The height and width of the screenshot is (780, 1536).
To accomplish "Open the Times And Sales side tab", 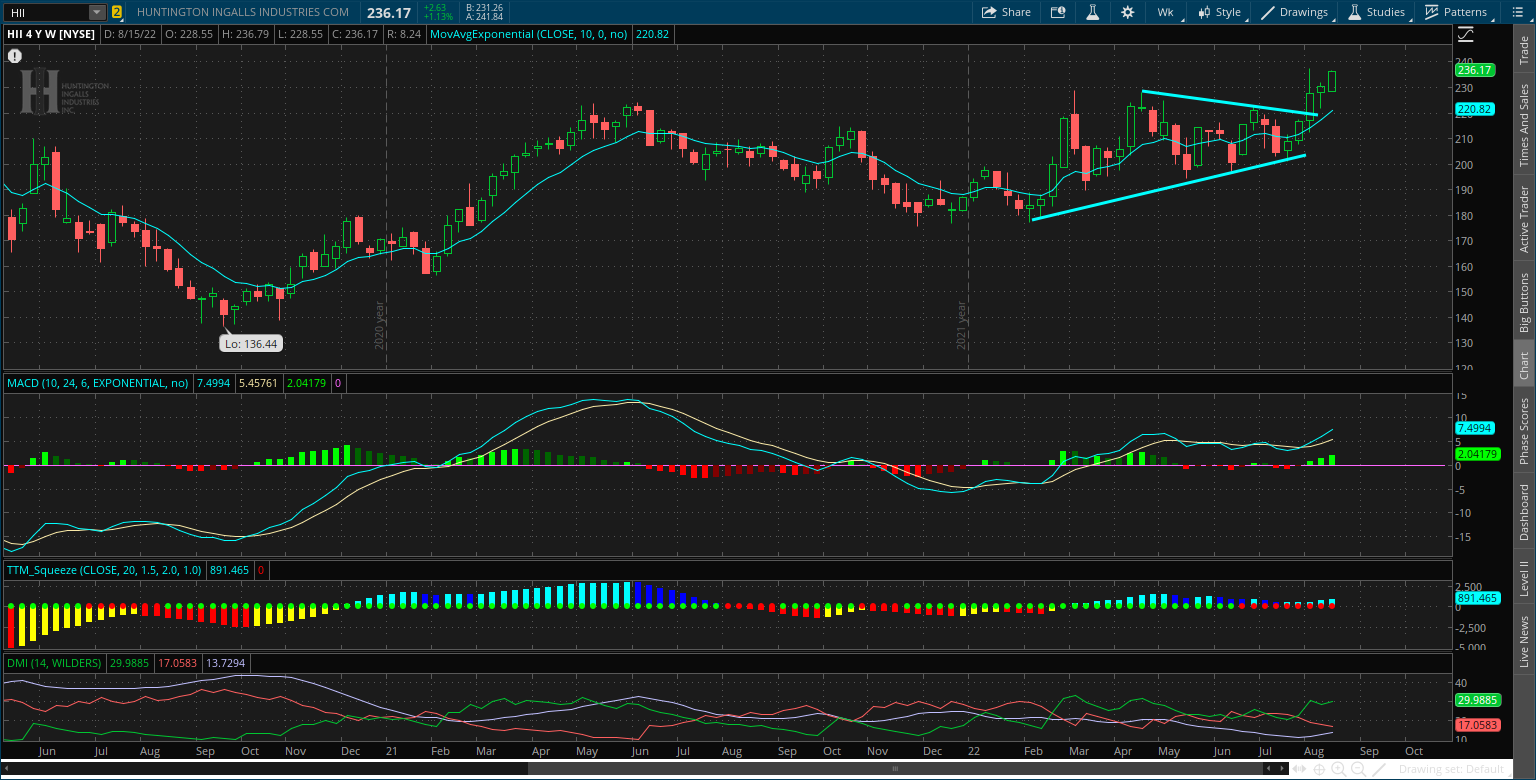I will (x=1524, y=125).
